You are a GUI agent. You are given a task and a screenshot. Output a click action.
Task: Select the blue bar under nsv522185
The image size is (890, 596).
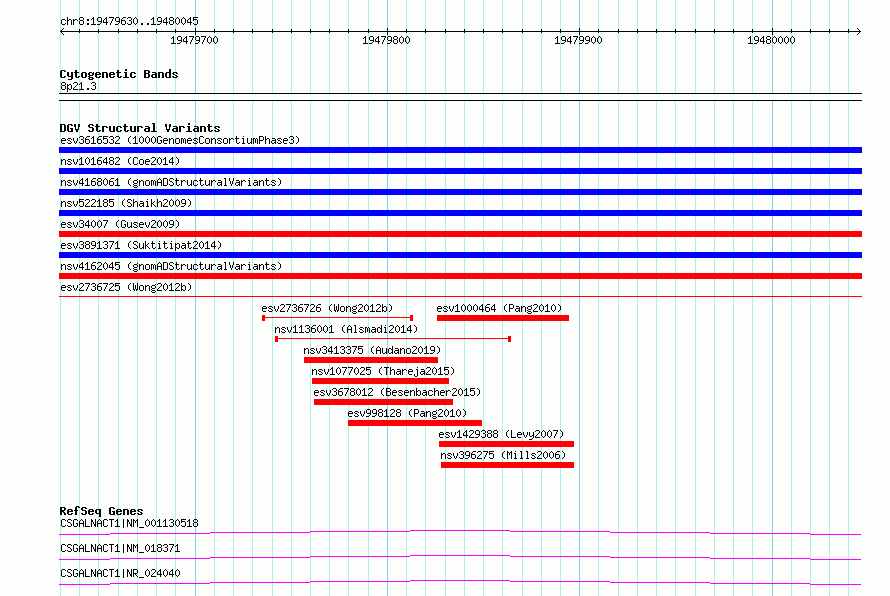click(460, 213)
